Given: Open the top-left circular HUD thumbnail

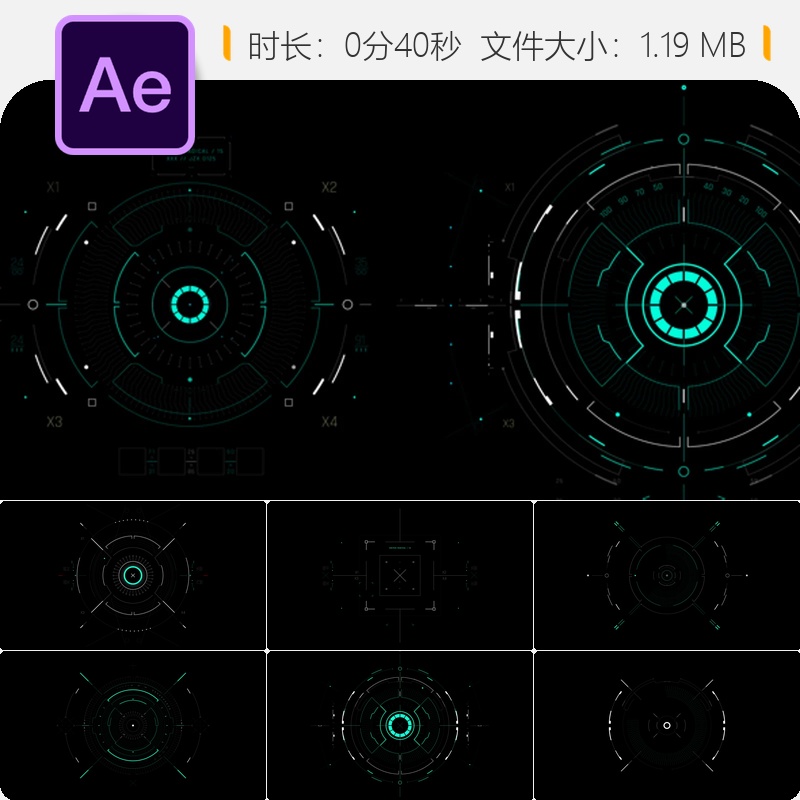Looking at the screenshot, I should click(133, 575).
